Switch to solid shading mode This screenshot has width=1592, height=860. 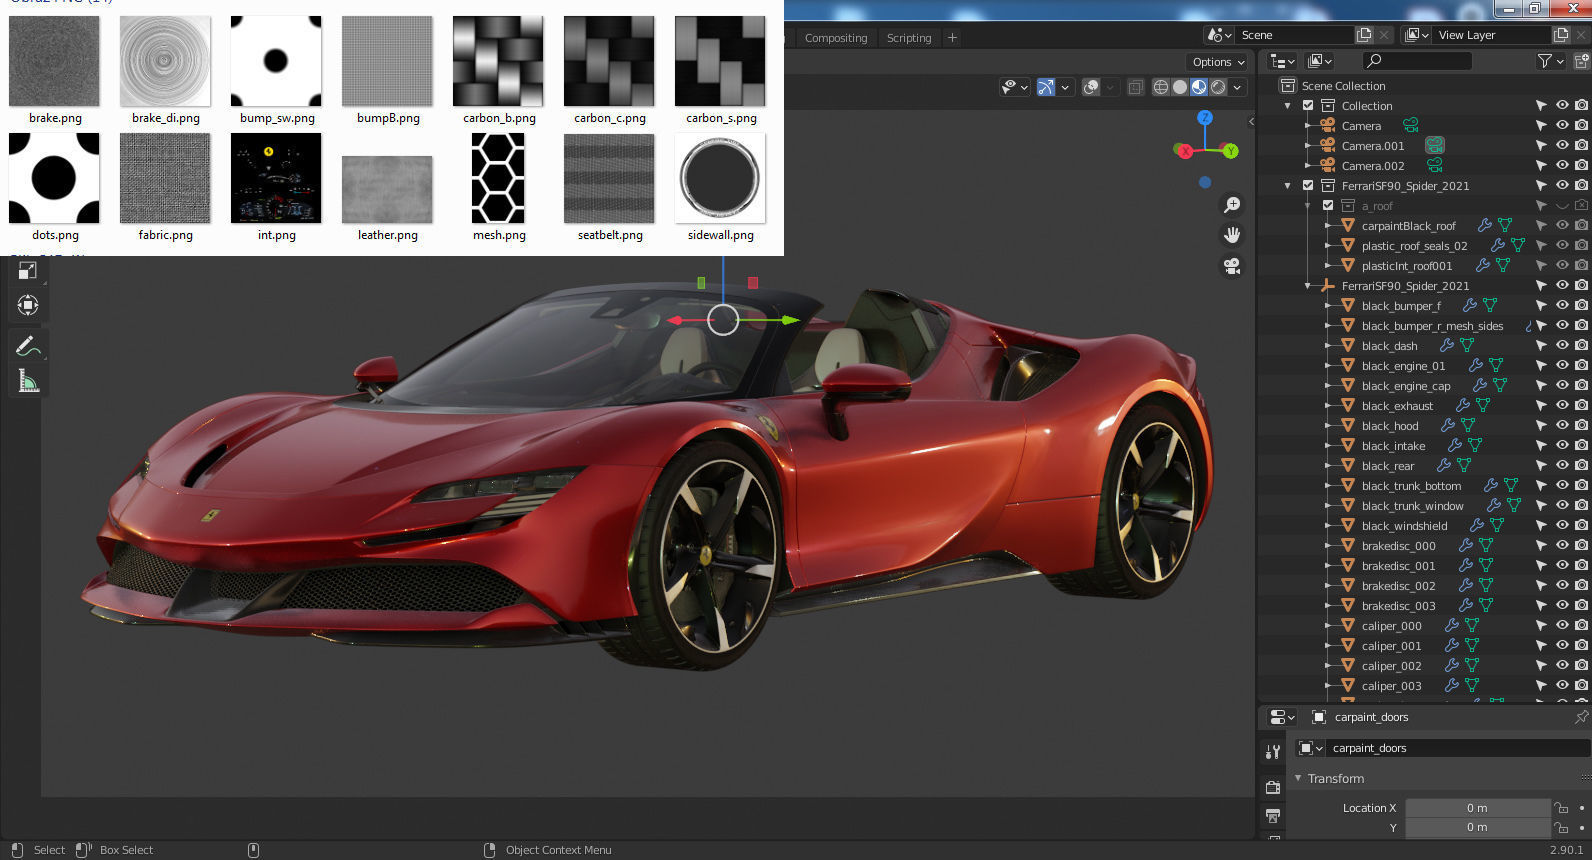[1180, 87]
